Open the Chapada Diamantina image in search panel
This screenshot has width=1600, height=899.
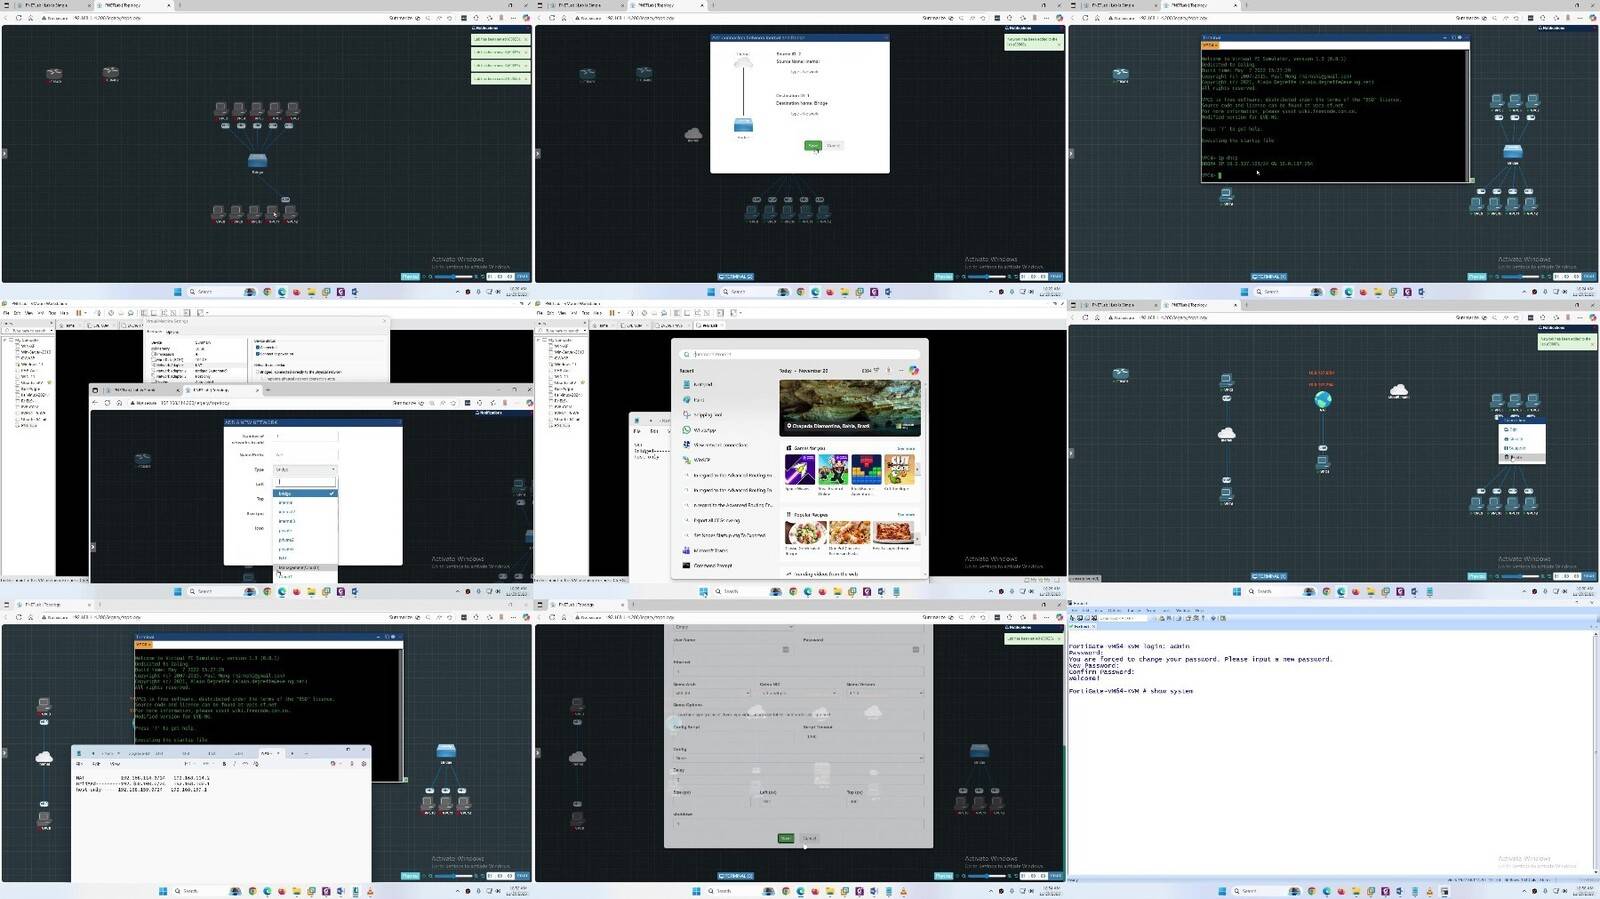point(849,406)
